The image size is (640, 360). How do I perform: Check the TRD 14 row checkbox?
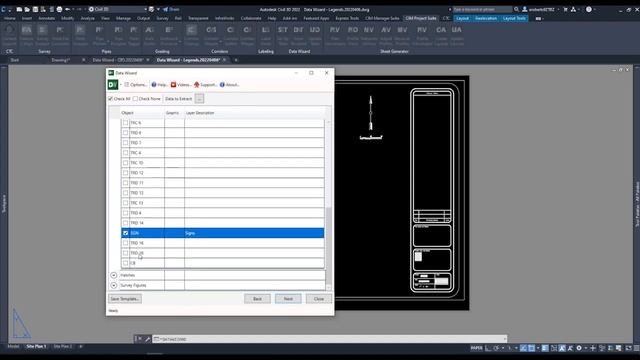[x=125, y=223]
